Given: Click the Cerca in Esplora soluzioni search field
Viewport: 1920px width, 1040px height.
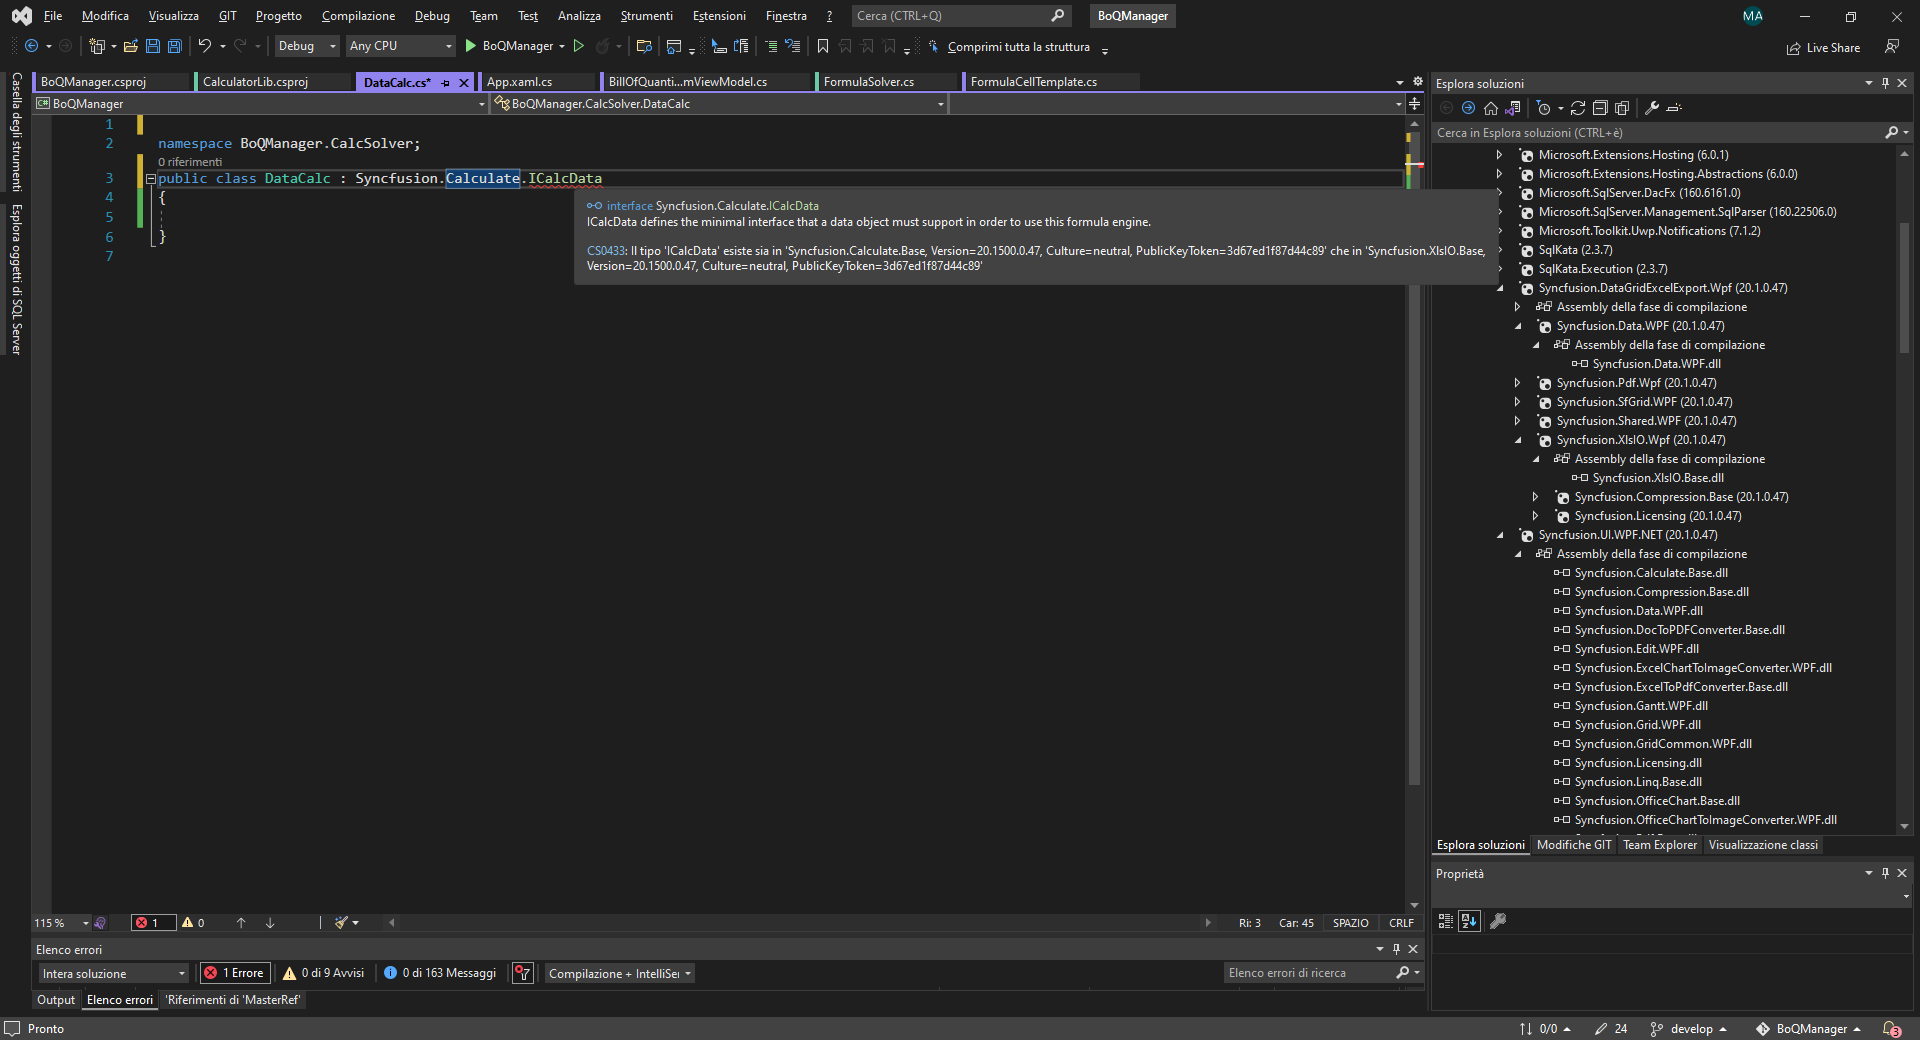Looking at the screenshot, I should (x=1655, y=133).
